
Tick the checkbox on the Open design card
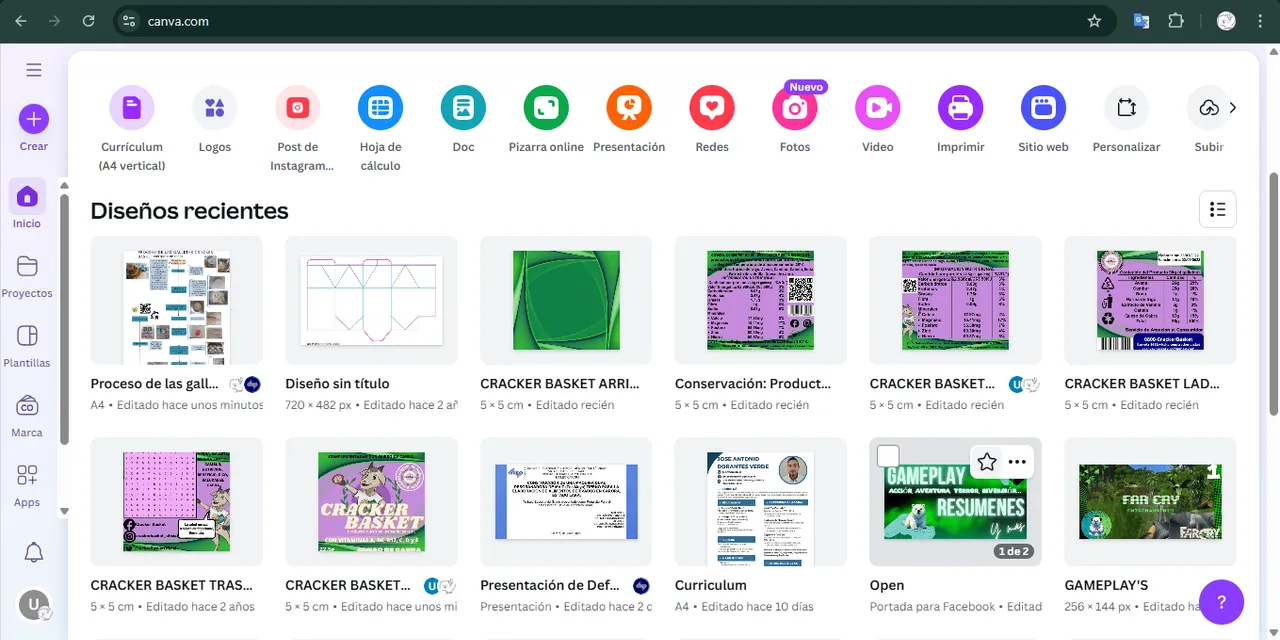888,457
